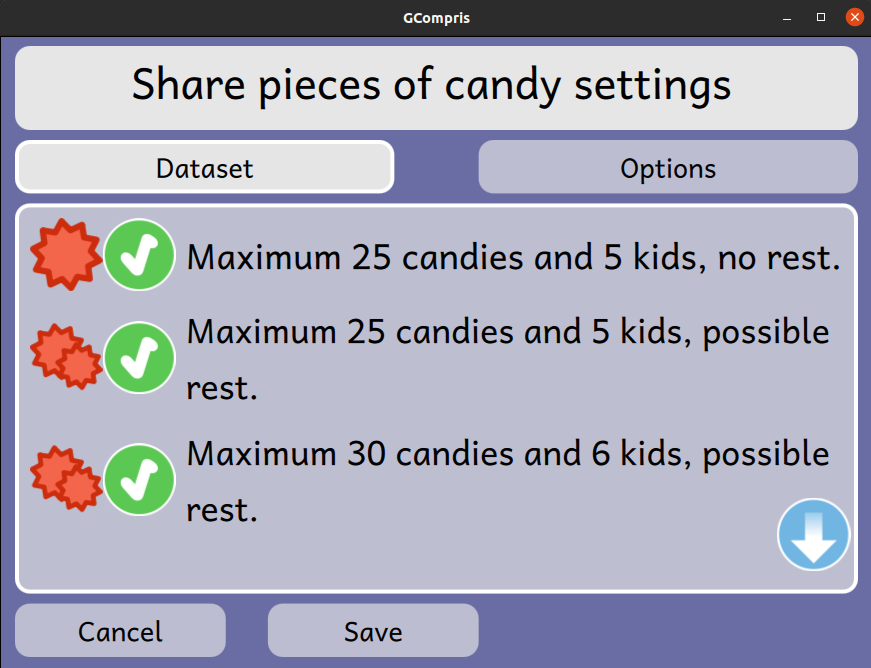This screenshot has width=871, height=668.
Task: Cancel the settings dialog
Action: pos(120,630)
